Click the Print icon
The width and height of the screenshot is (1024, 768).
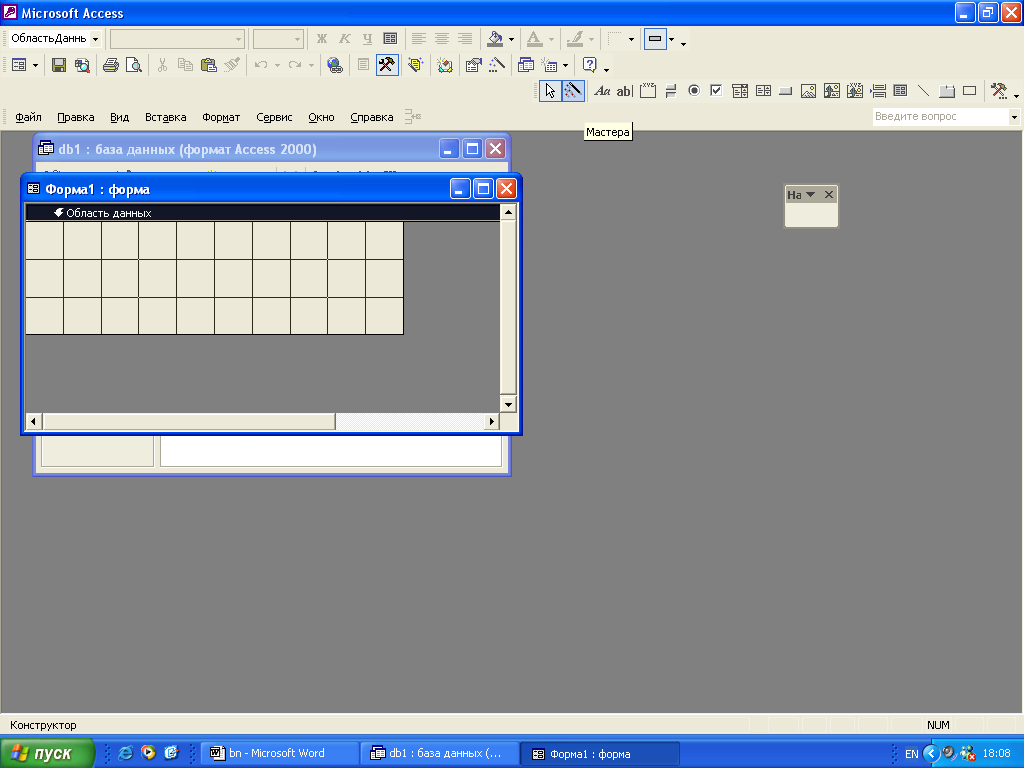[111, 65]
